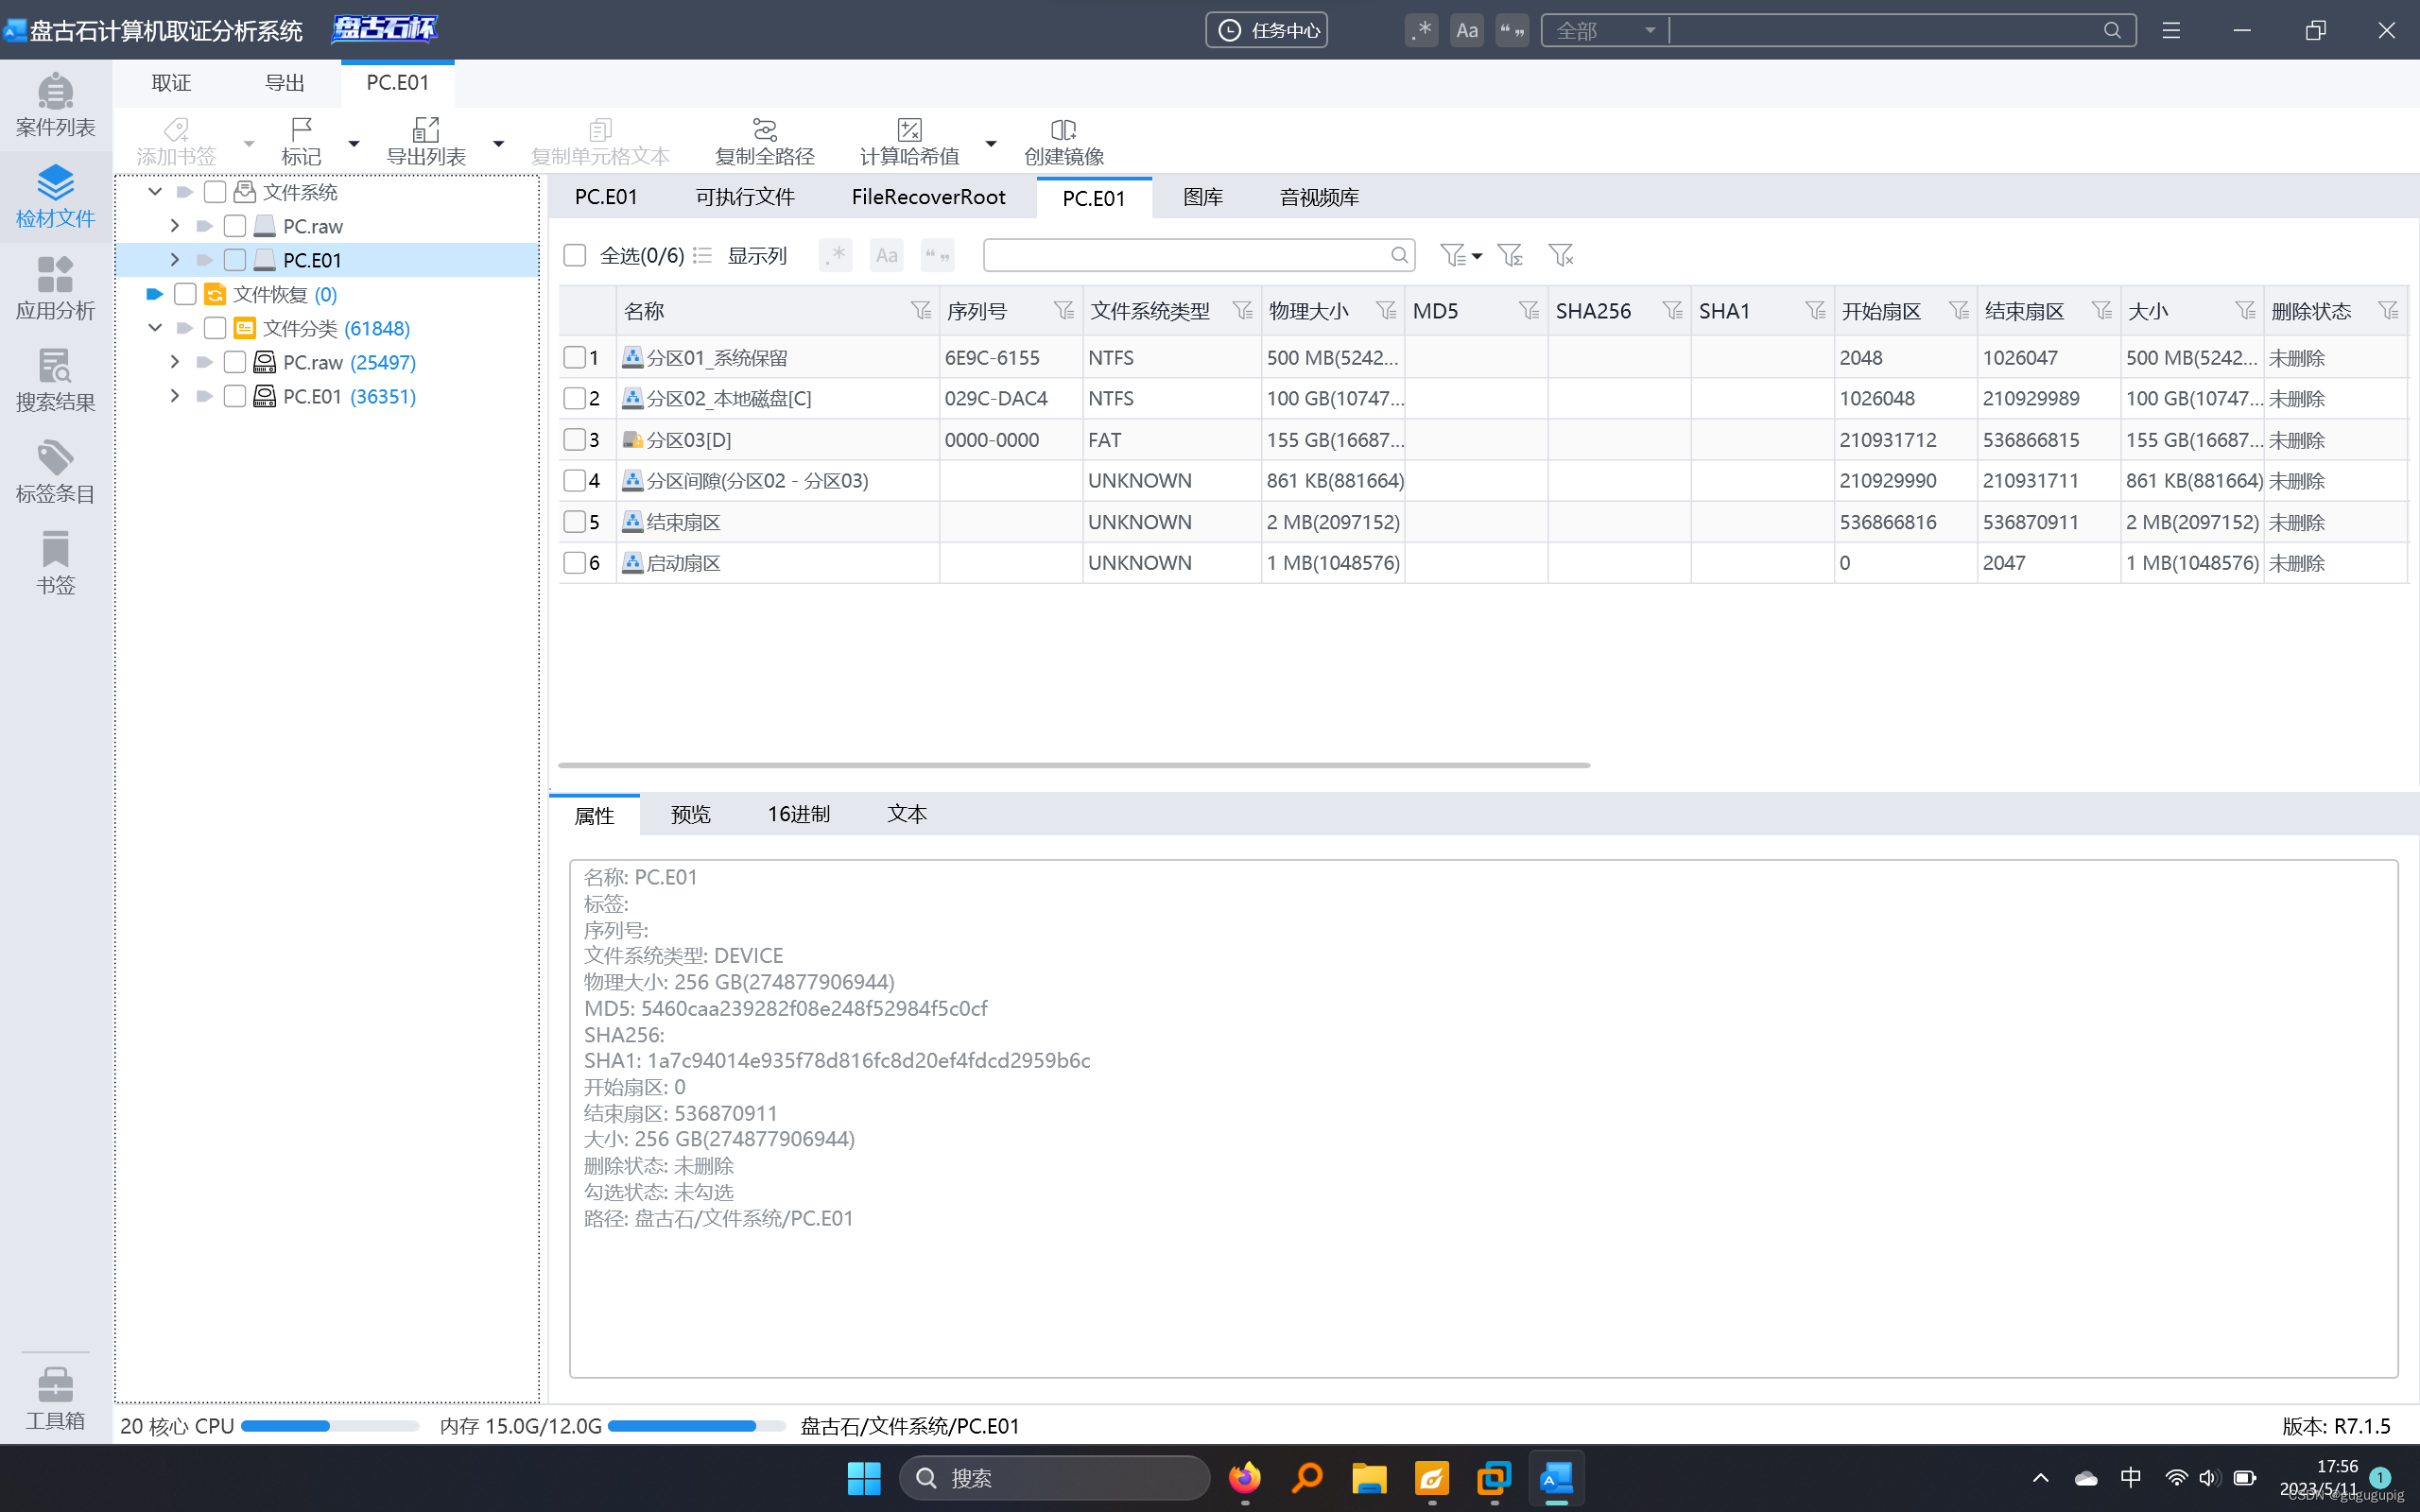This screenshot has height=1512, width=2420.
Task: Open the 音视频库 media tab
Action: pos(1318,197)
